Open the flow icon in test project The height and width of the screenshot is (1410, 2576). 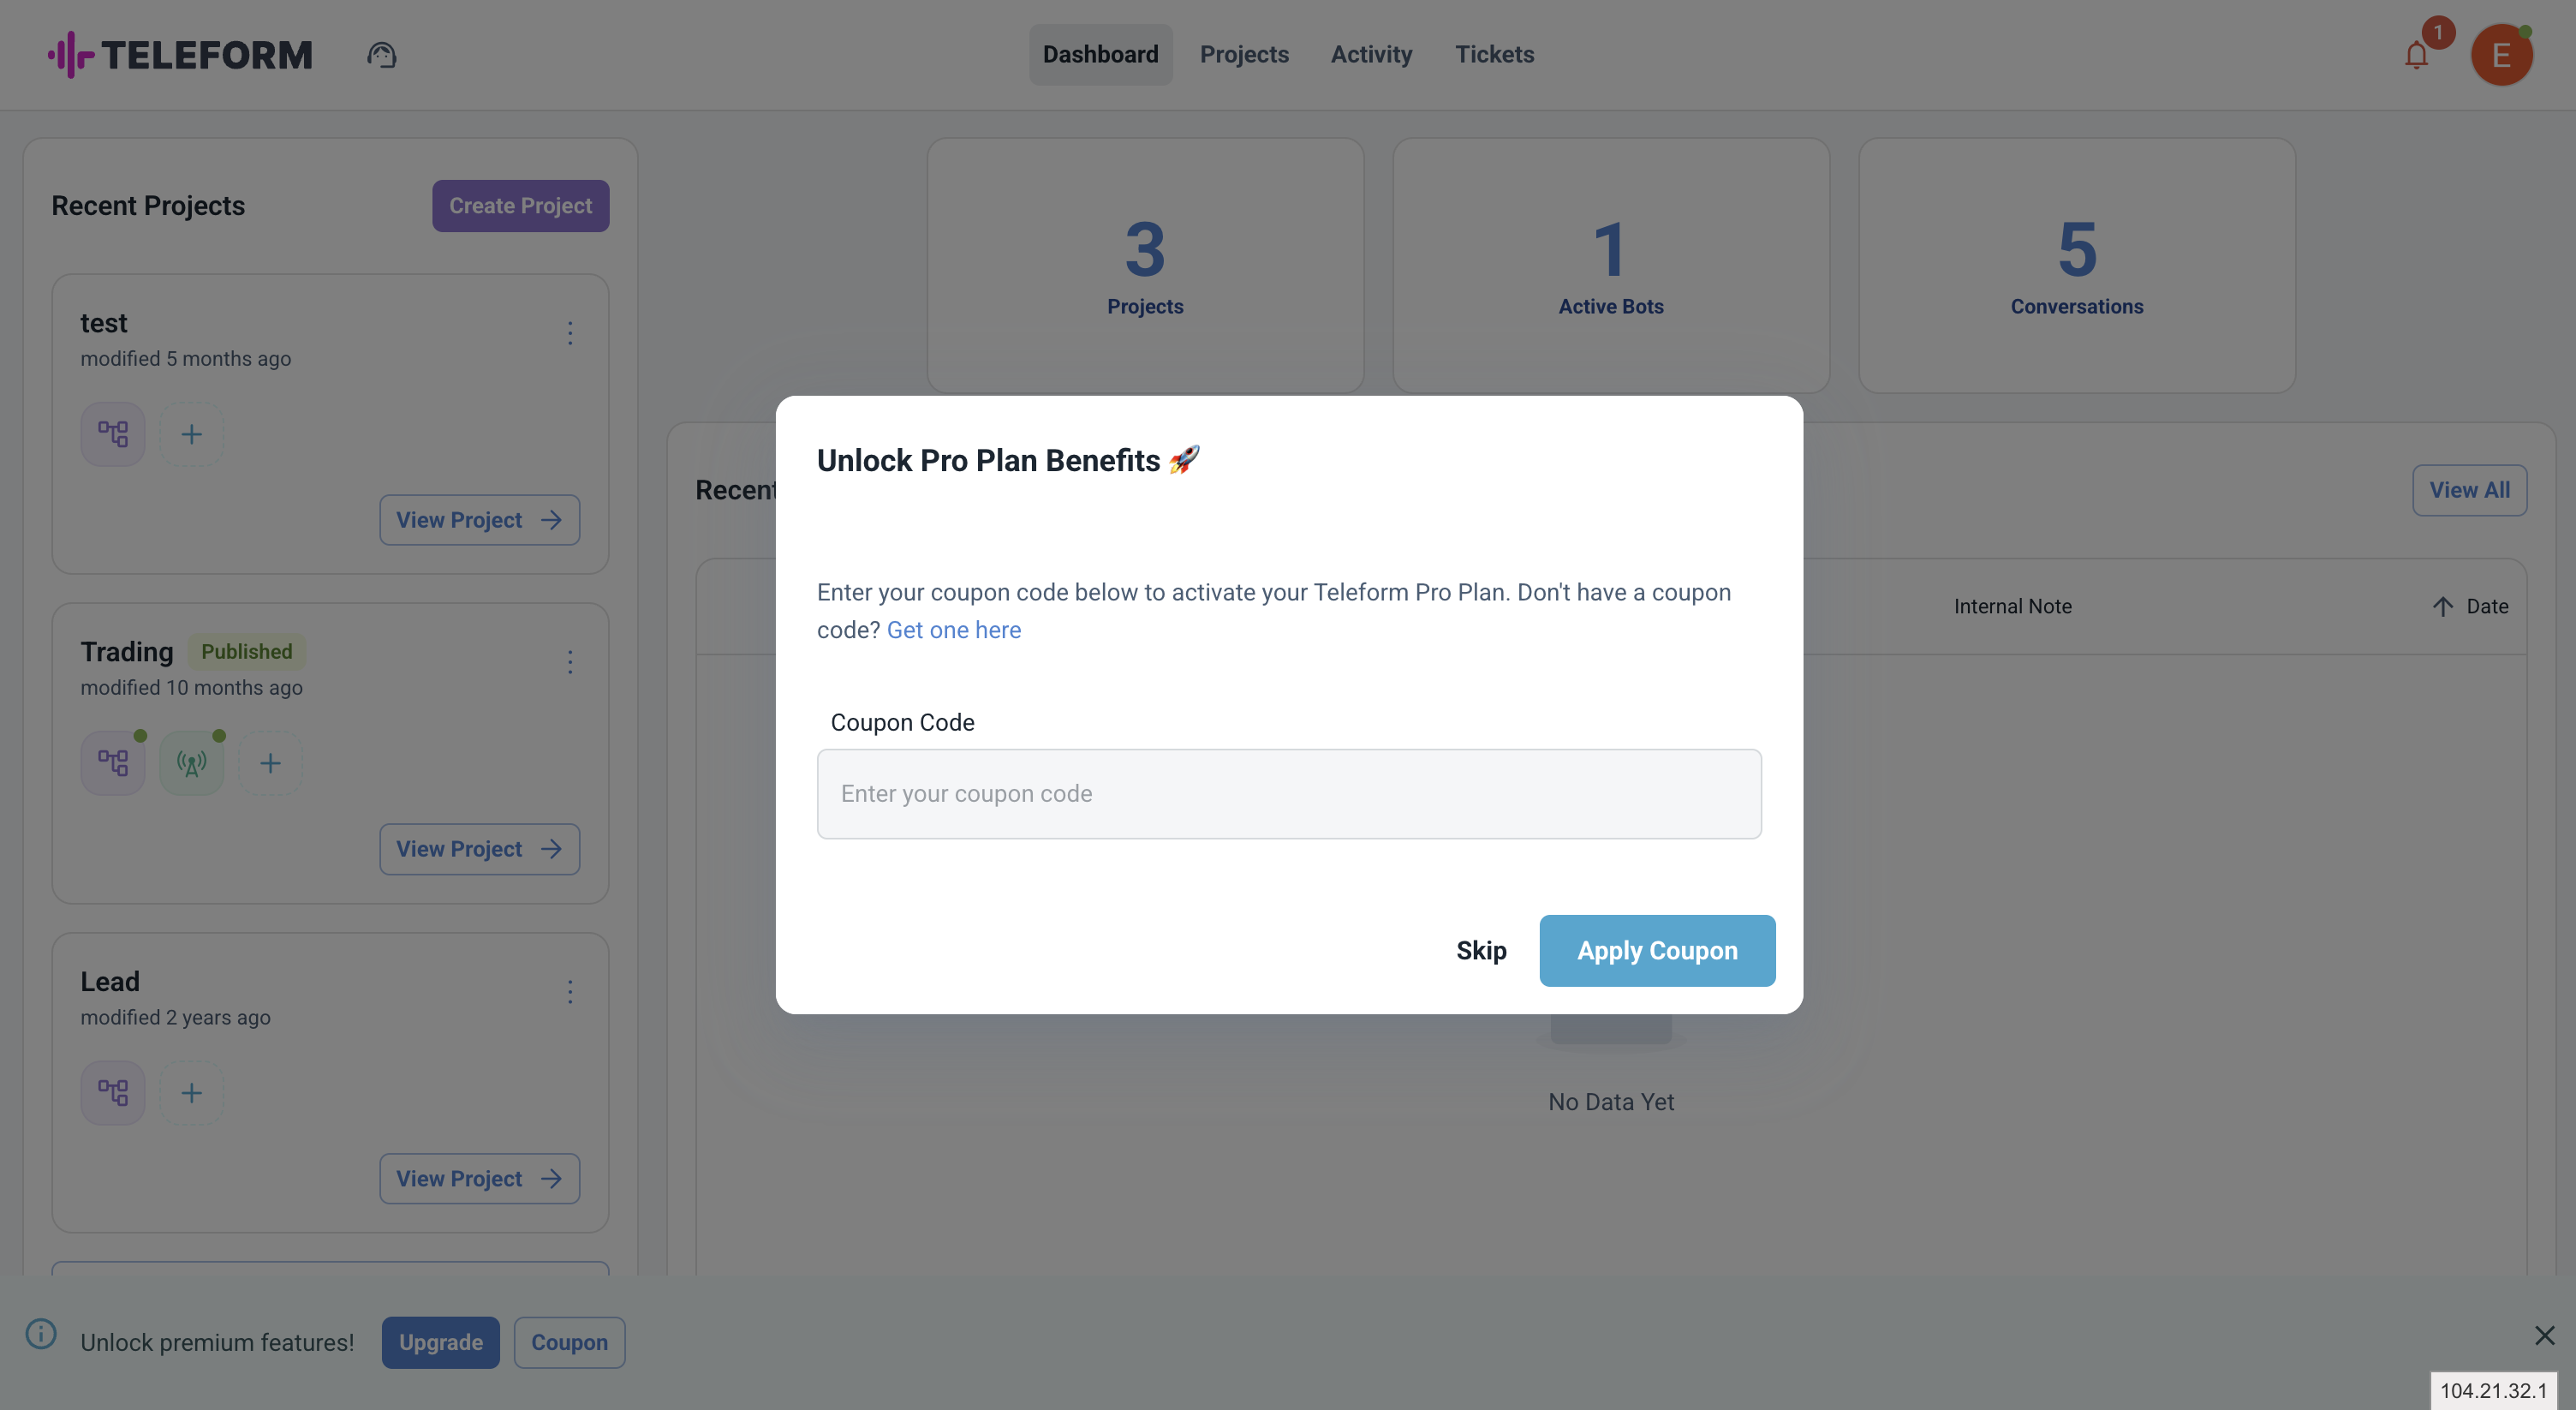click(113, 434)
